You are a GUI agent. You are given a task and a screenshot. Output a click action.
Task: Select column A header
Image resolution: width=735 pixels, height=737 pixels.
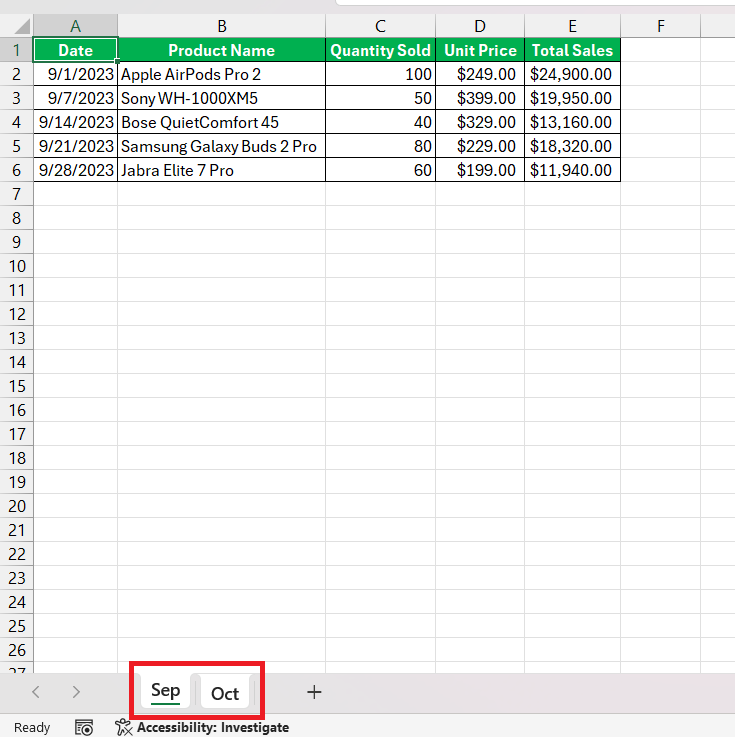[x=75, y=26]
